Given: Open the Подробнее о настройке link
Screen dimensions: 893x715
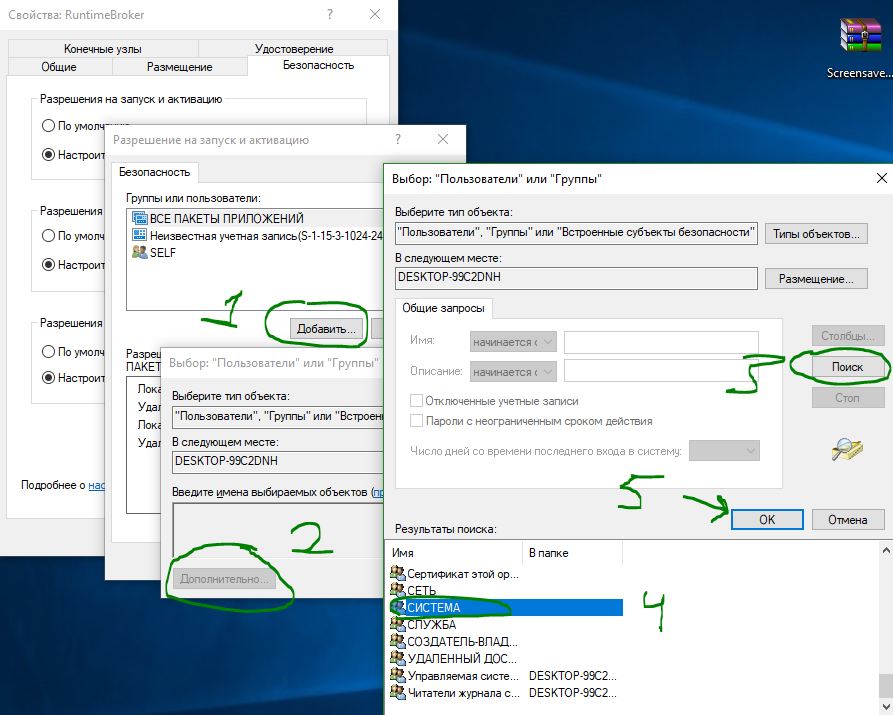Looking at the screenshot, I should click(96, 485).
